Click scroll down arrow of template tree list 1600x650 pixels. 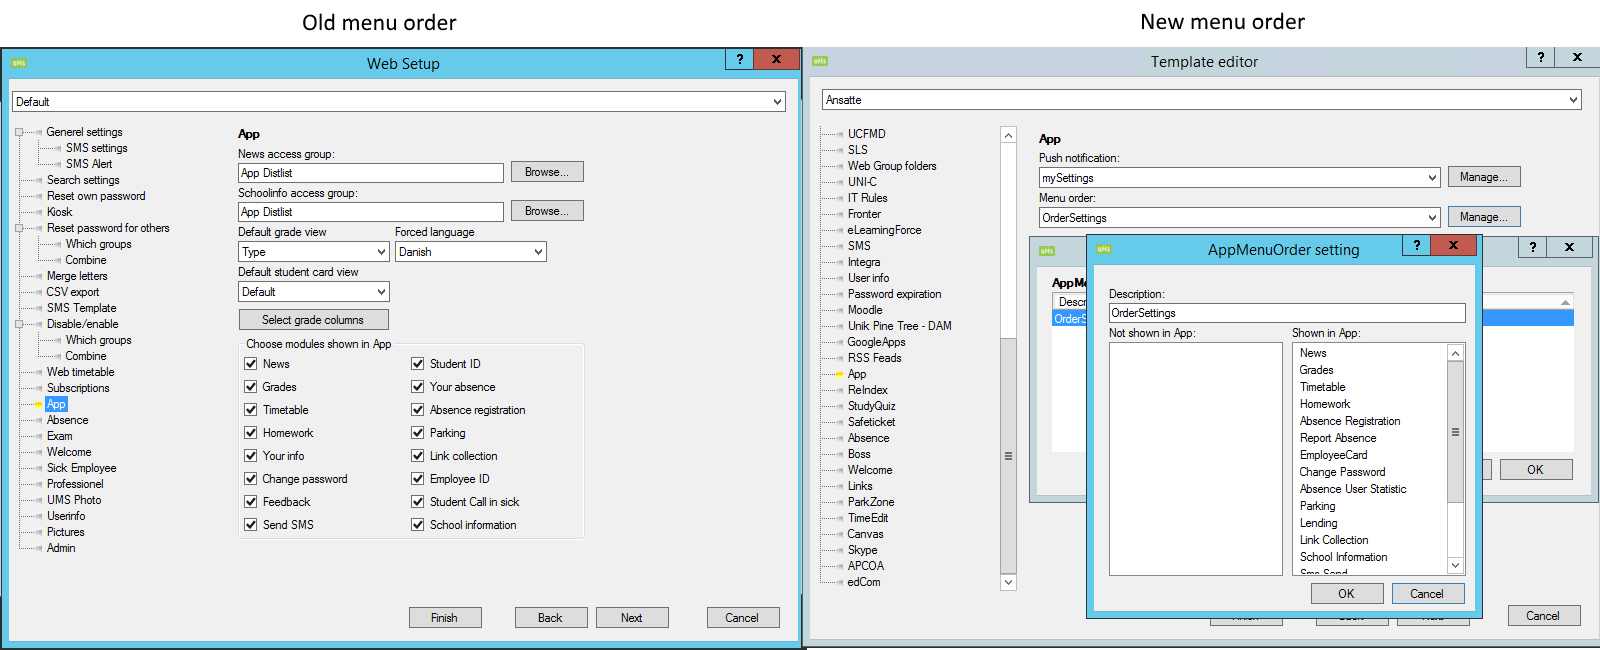(1008, 582)
